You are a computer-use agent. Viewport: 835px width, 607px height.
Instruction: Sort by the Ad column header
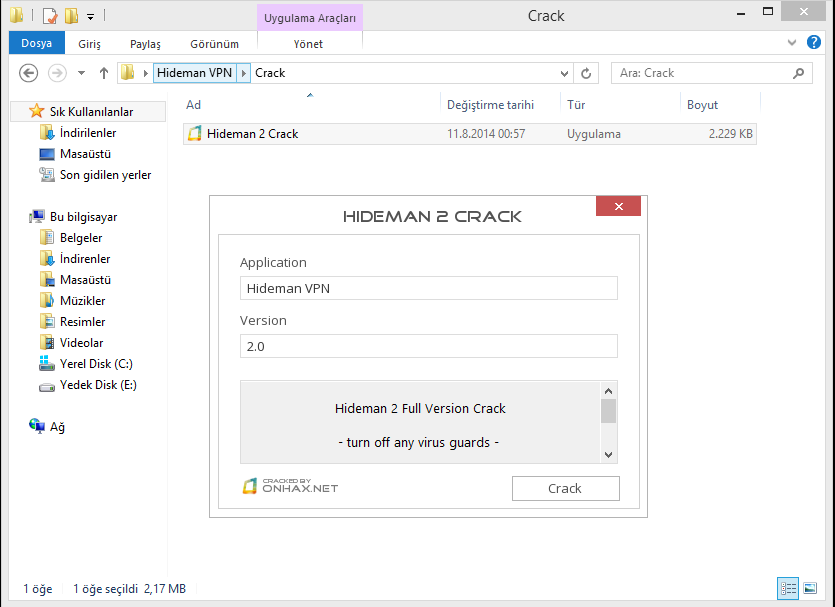pos(193,105)
